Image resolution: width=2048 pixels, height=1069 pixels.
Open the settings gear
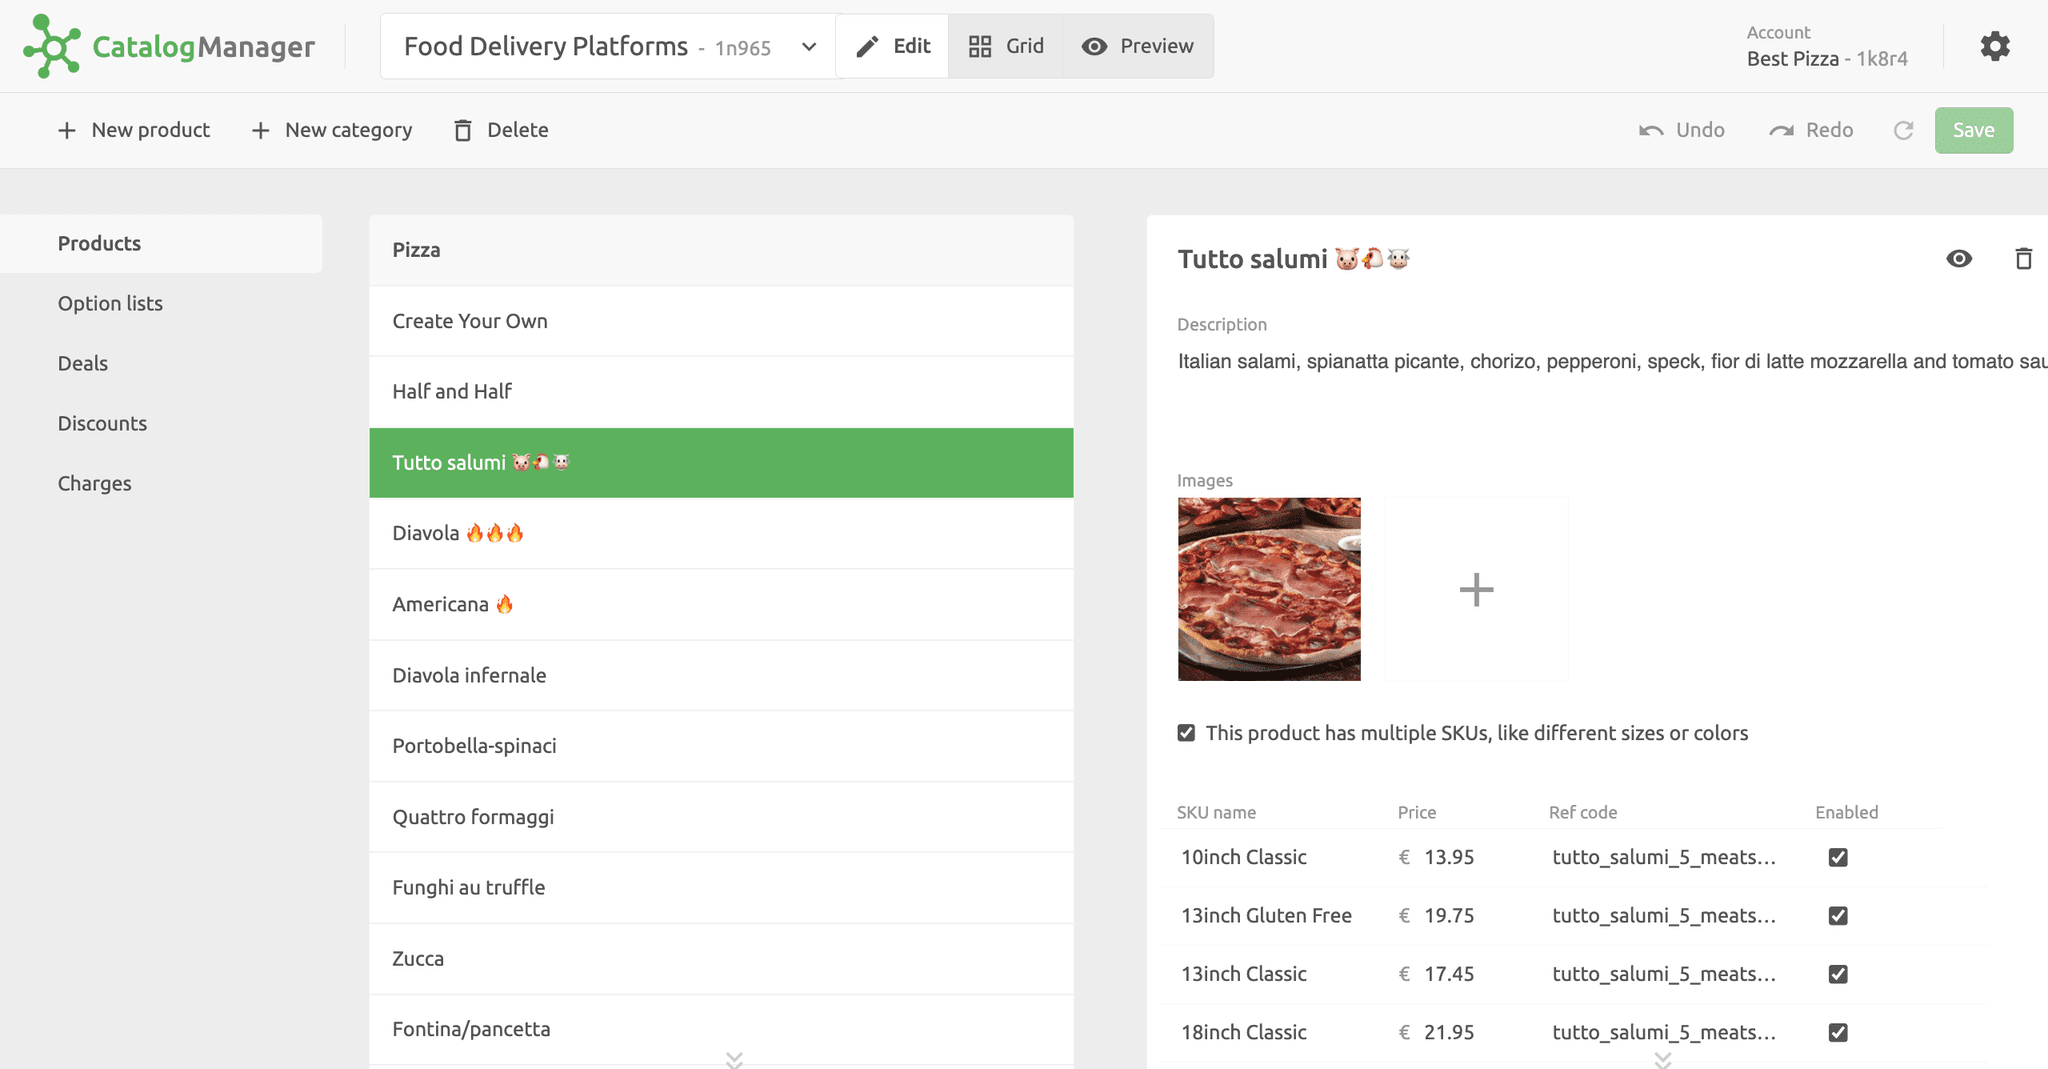[1995, 46]
